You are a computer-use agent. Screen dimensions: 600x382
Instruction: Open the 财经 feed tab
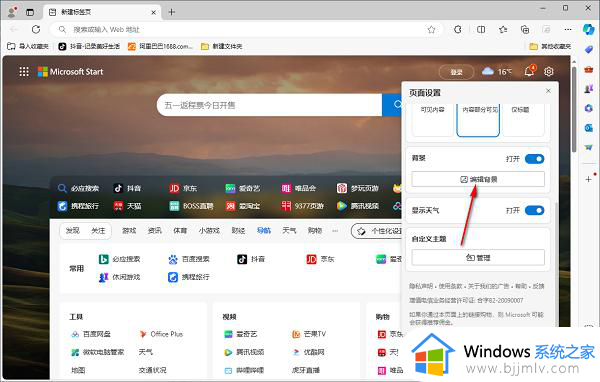tap(238, 231)
